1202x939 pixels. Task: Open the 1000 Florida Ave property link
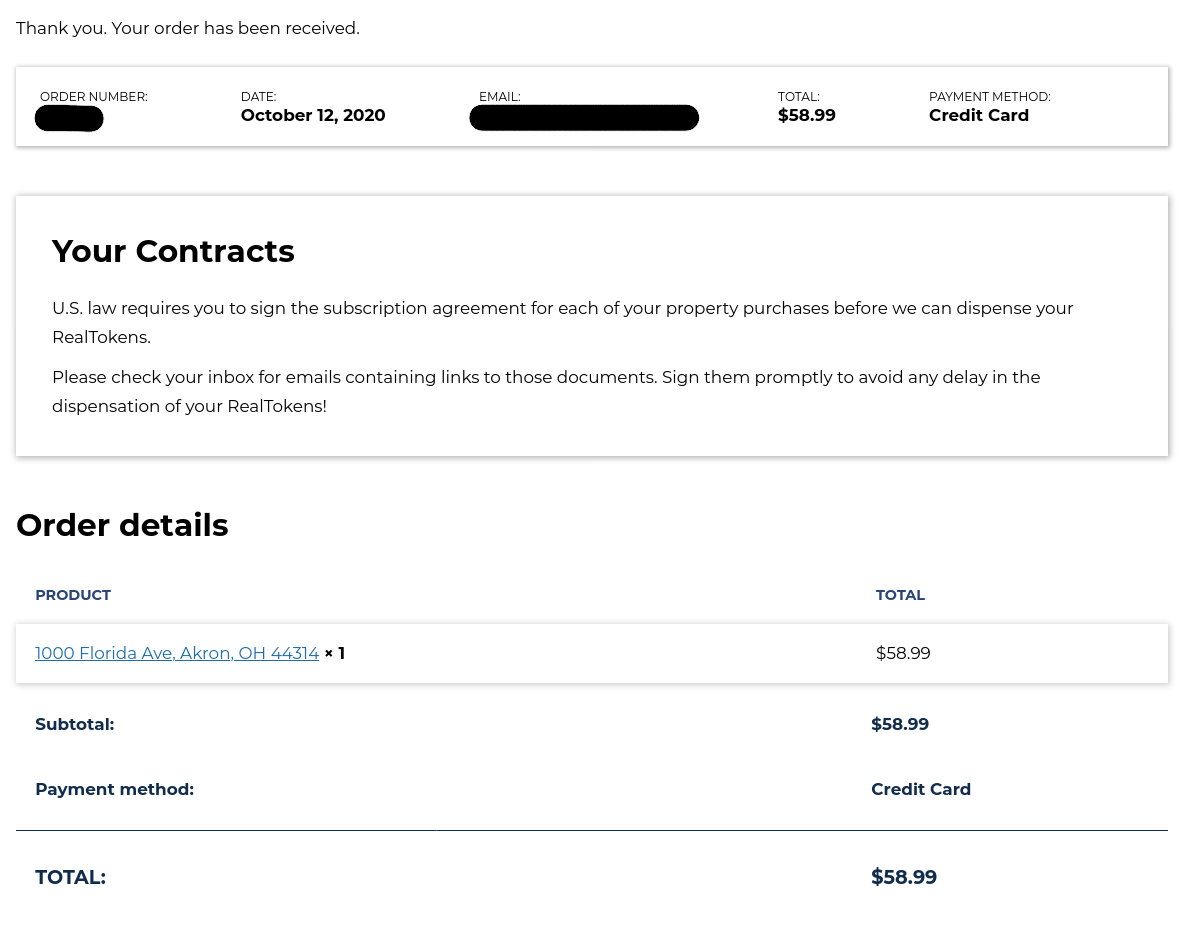click(177, 653)
